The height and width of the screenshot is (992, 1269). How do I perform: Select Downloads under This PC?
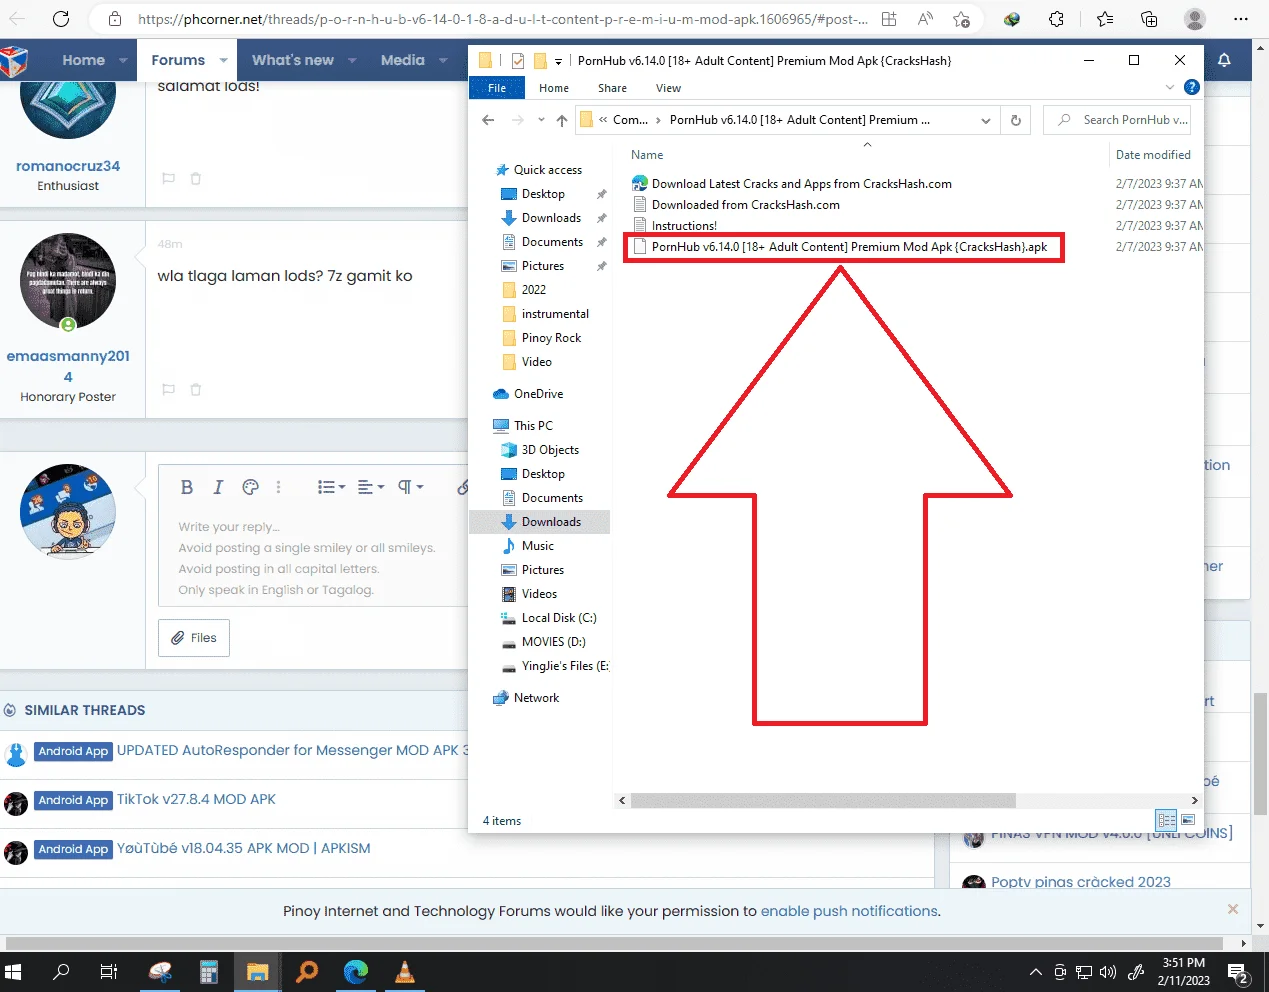[x=550, y=522]
